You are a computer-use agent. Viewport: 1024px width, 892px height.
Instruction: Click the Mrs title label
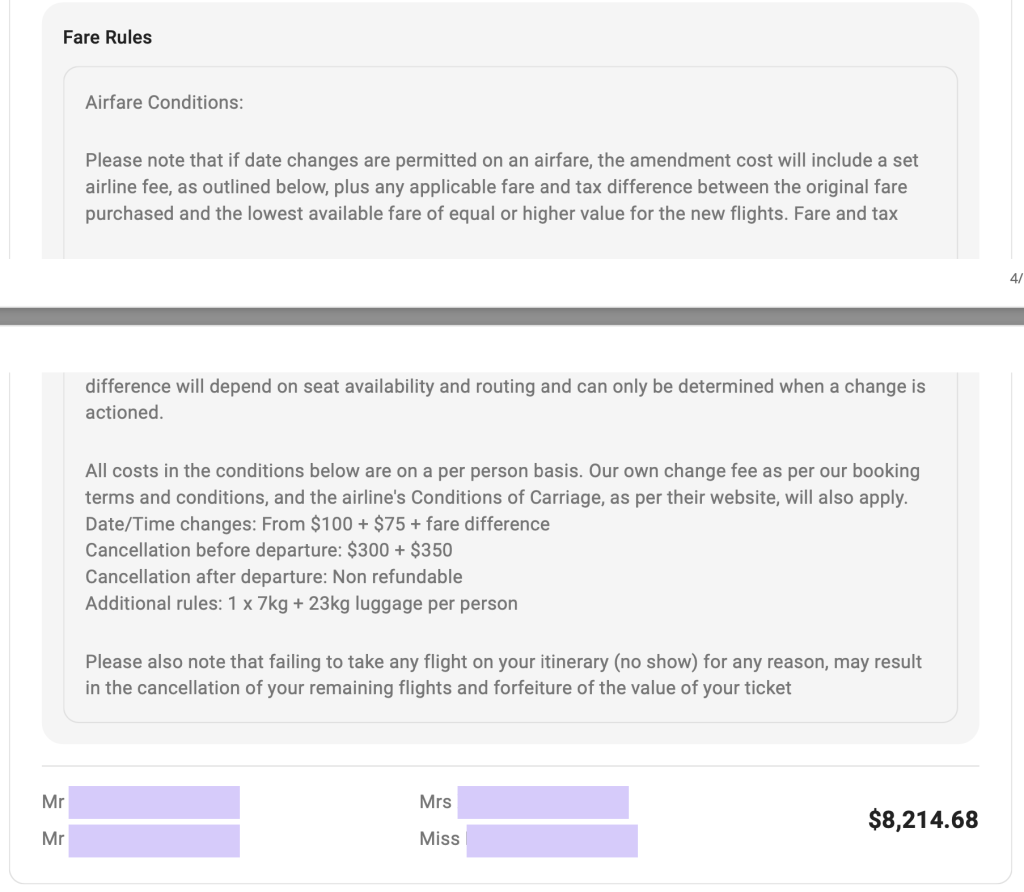click(x=435, y=802)
